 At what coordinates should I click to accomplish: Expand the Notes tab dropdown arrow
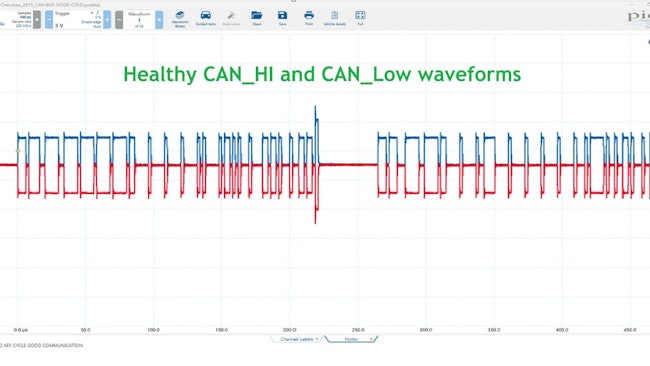(x=371, y=339)
